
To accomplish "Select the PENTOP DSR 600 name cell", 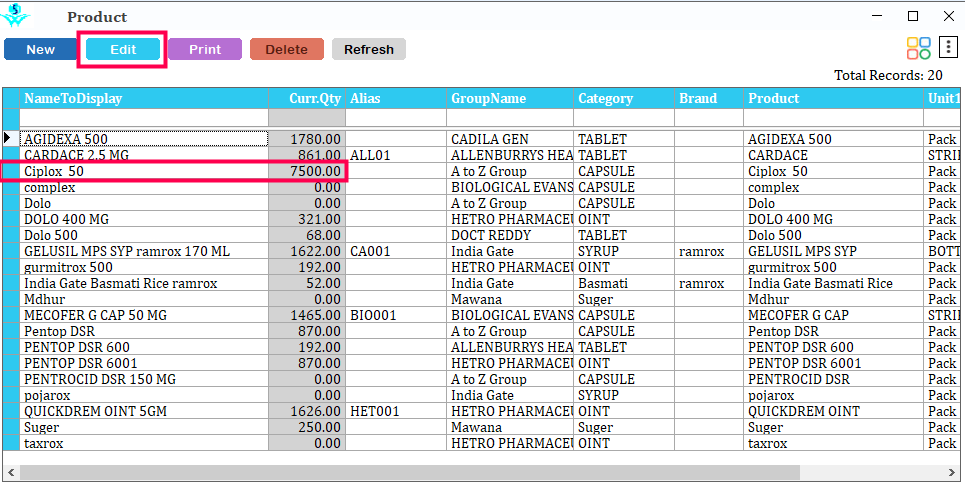I will click(x=144, y=347).
